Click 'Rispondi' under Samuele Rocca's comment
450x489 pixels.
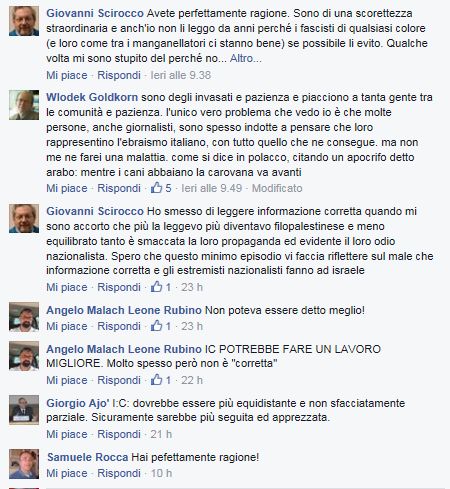click(x=119, y=473)
